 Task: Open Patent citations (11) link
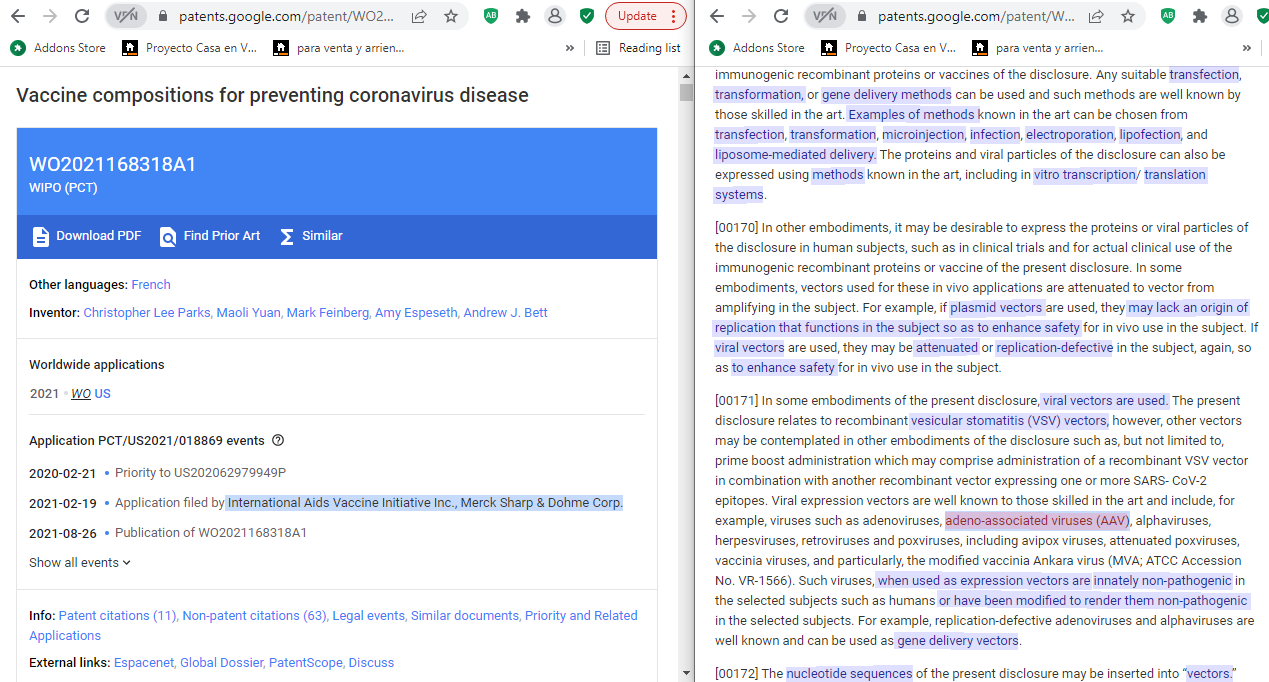coord(117,616)
